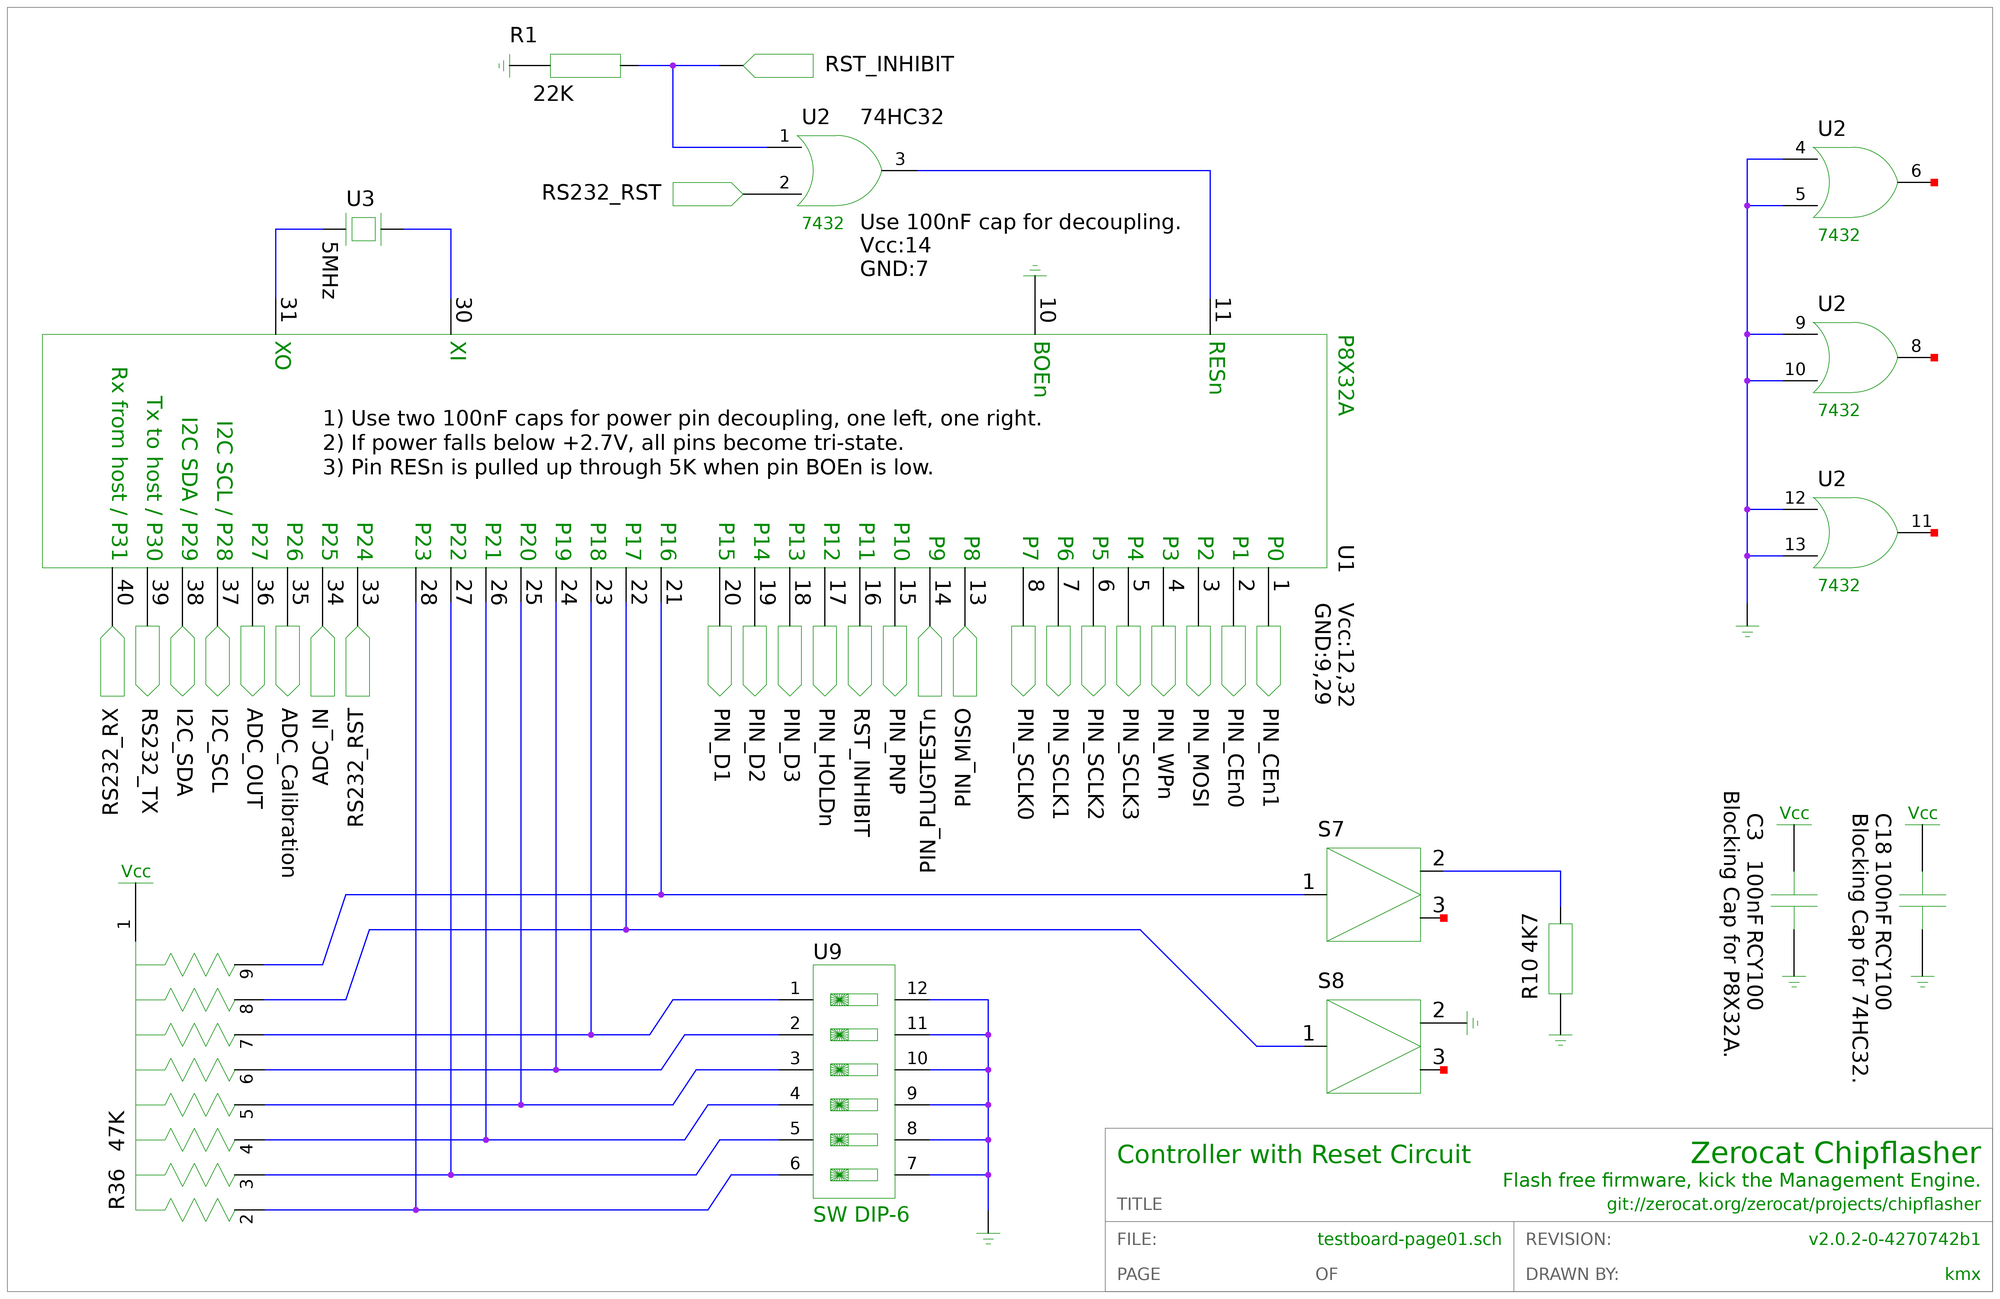This screenshot has height=1299, width=2000.
Task: Click the '5MHz' crystal value label
Action: click(329, 270)
